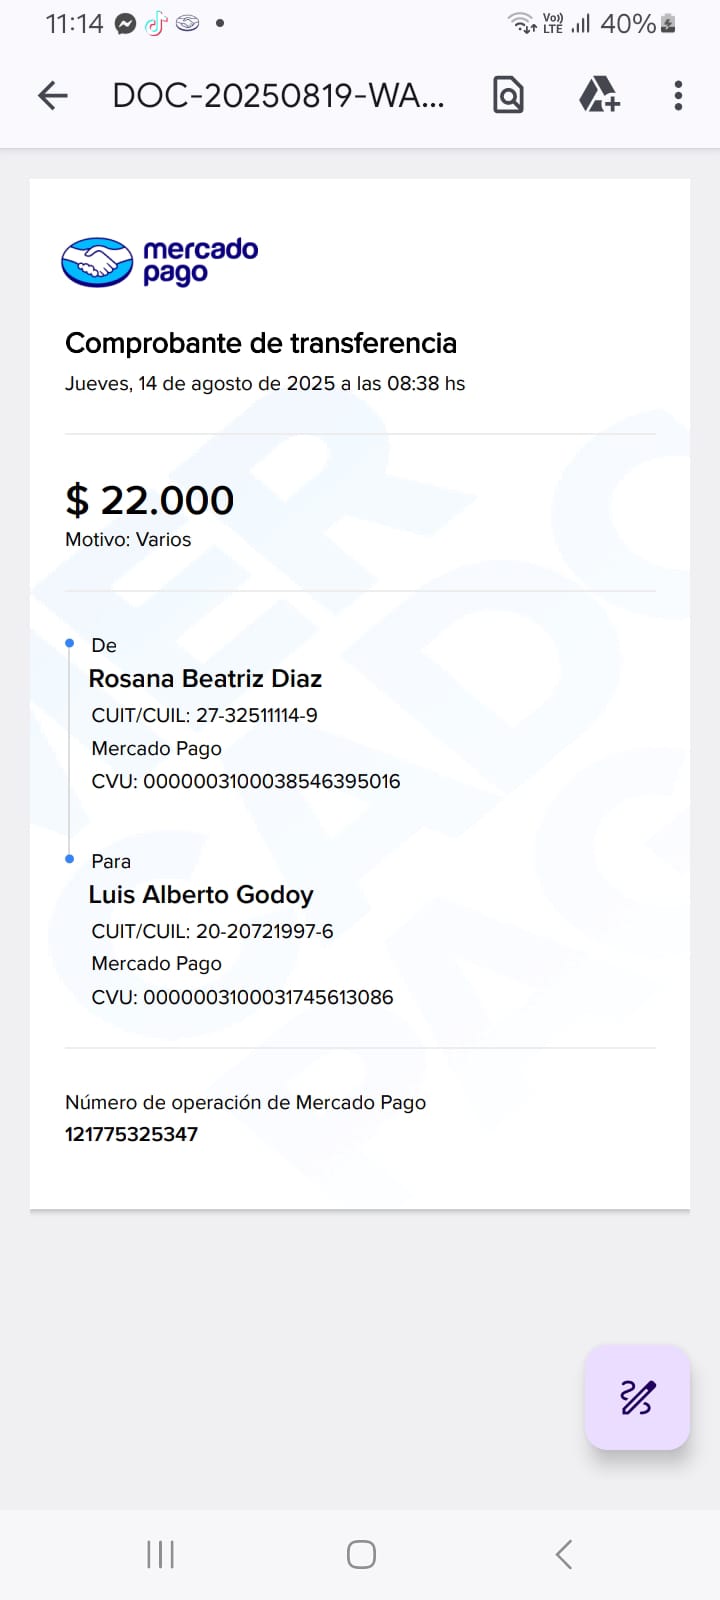Tap the document title DOC-20250819-WA
Image resolution: width=720 pixels, height=1600 pixels.
[x=278, y=96]
